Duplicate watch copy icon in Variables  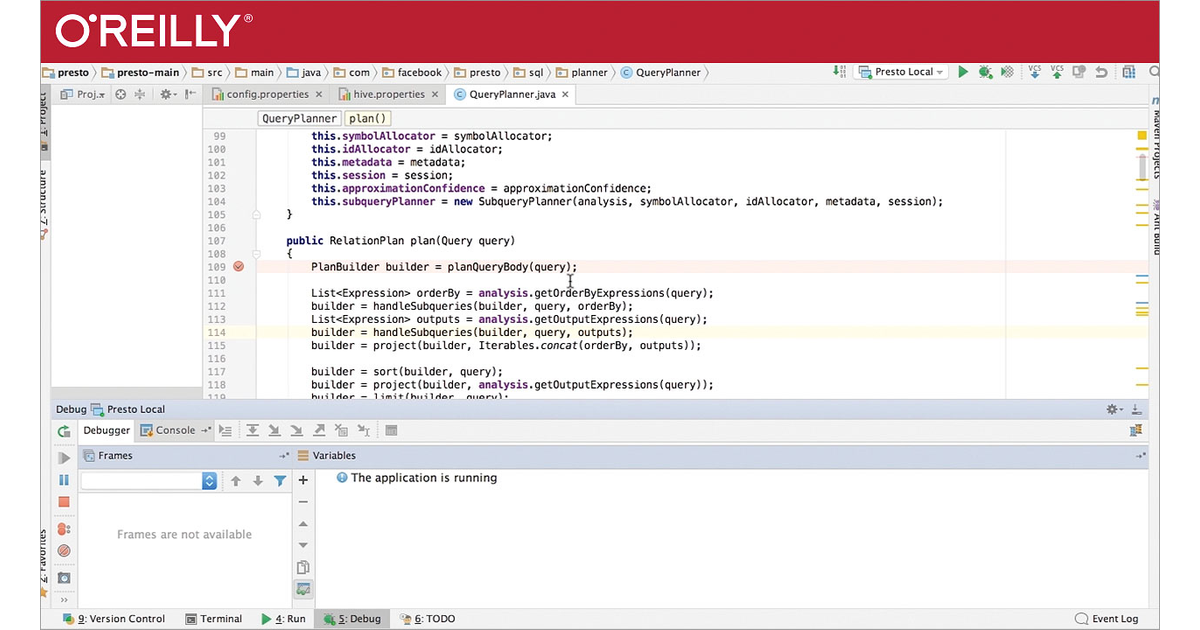coord(304,567)
